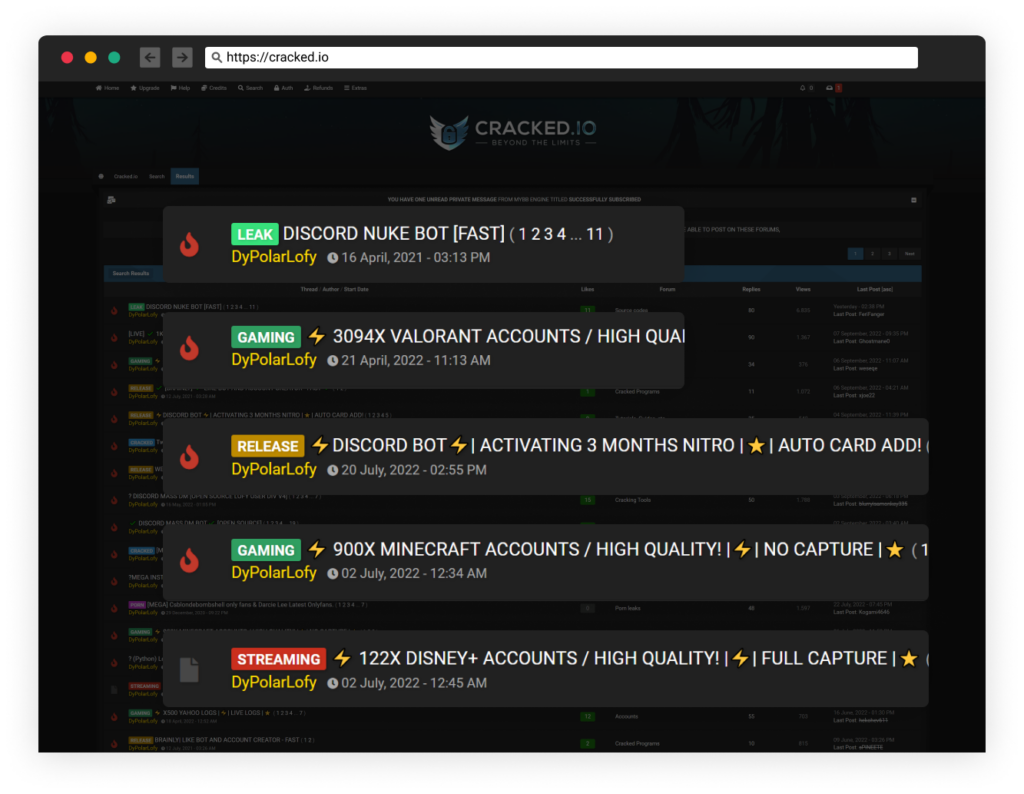Click the STREAMING tag on Disney+ thread
This screenshot has width=1024, height=794.
(x=279, y=659)
